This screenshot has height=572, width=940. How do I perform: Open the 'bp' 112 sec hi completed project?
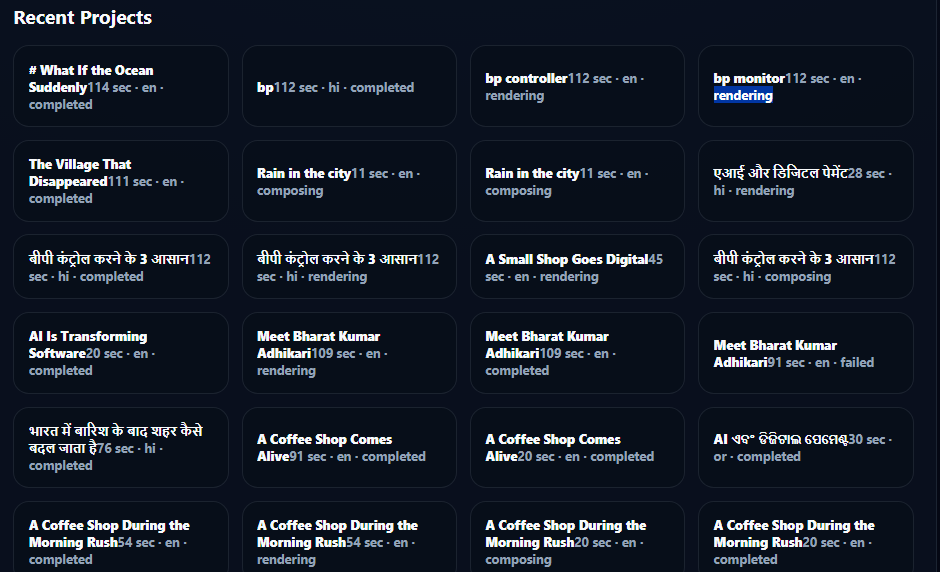pos(349,86)
